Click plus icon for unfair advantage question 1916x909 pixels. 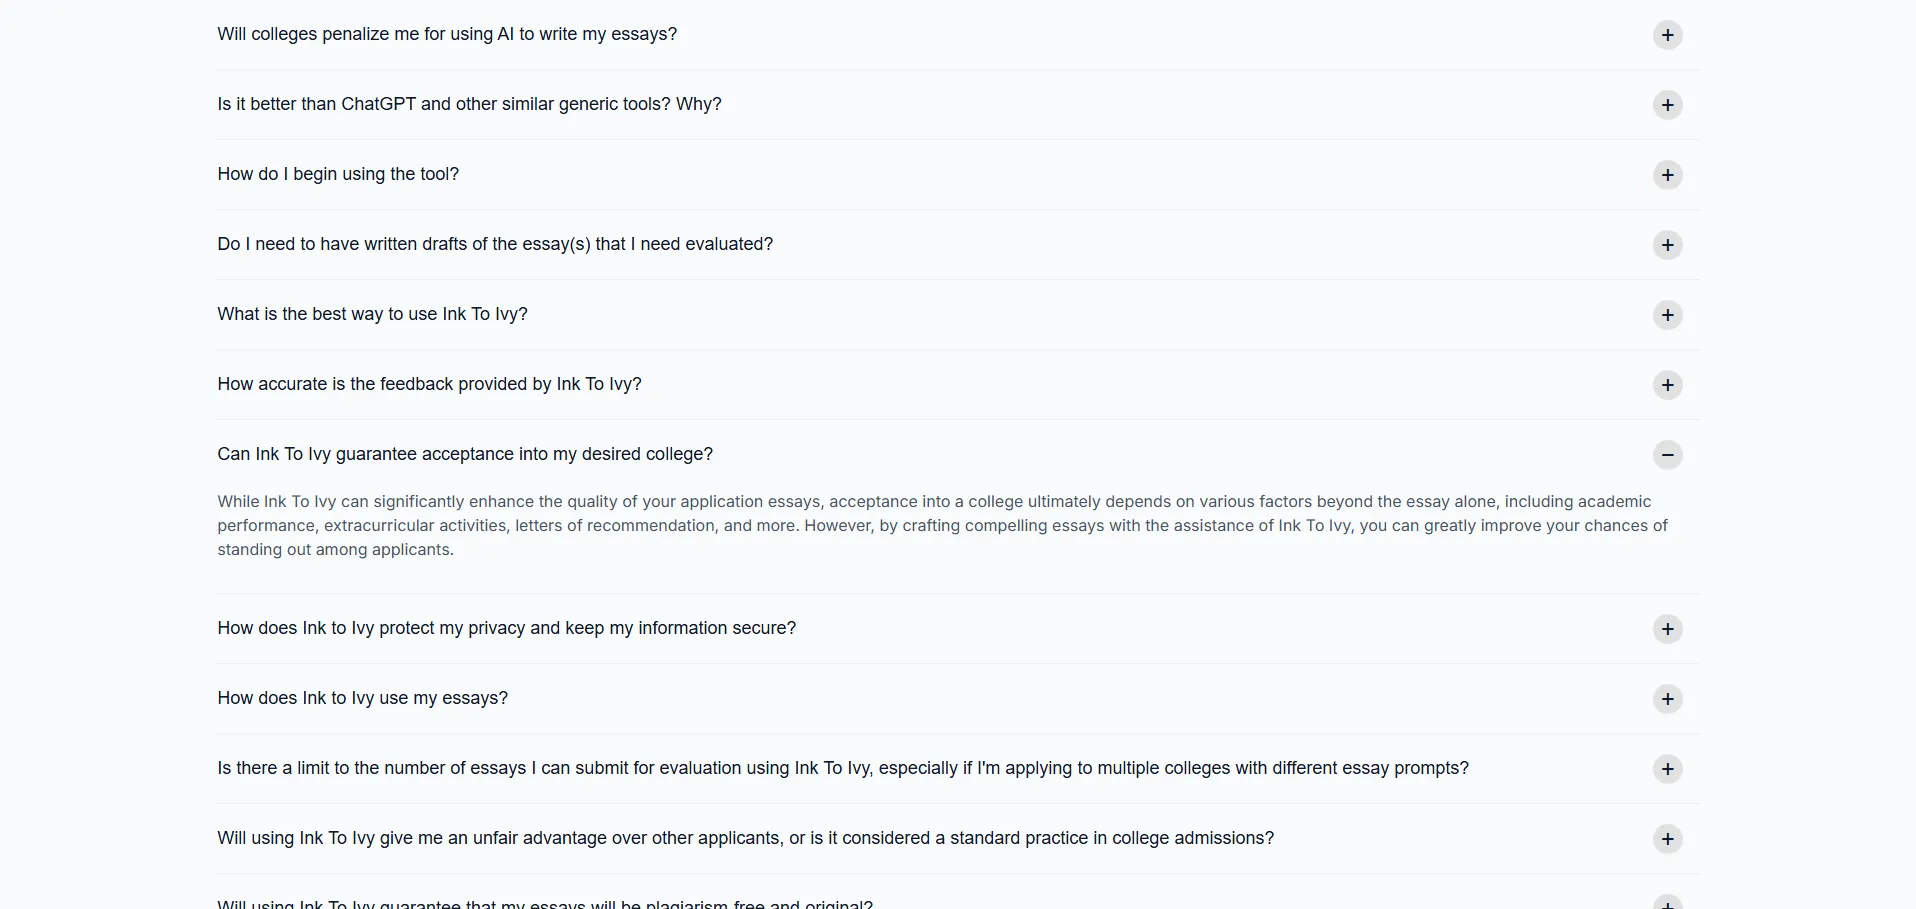coord(1667,839)
